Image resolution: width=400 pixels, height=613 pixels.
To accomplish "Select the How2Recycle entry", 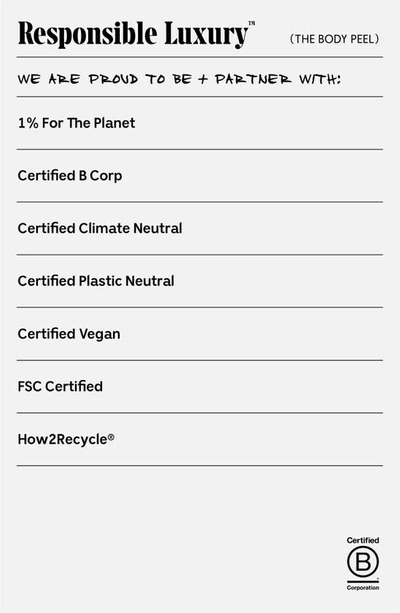I will [199, 439].
